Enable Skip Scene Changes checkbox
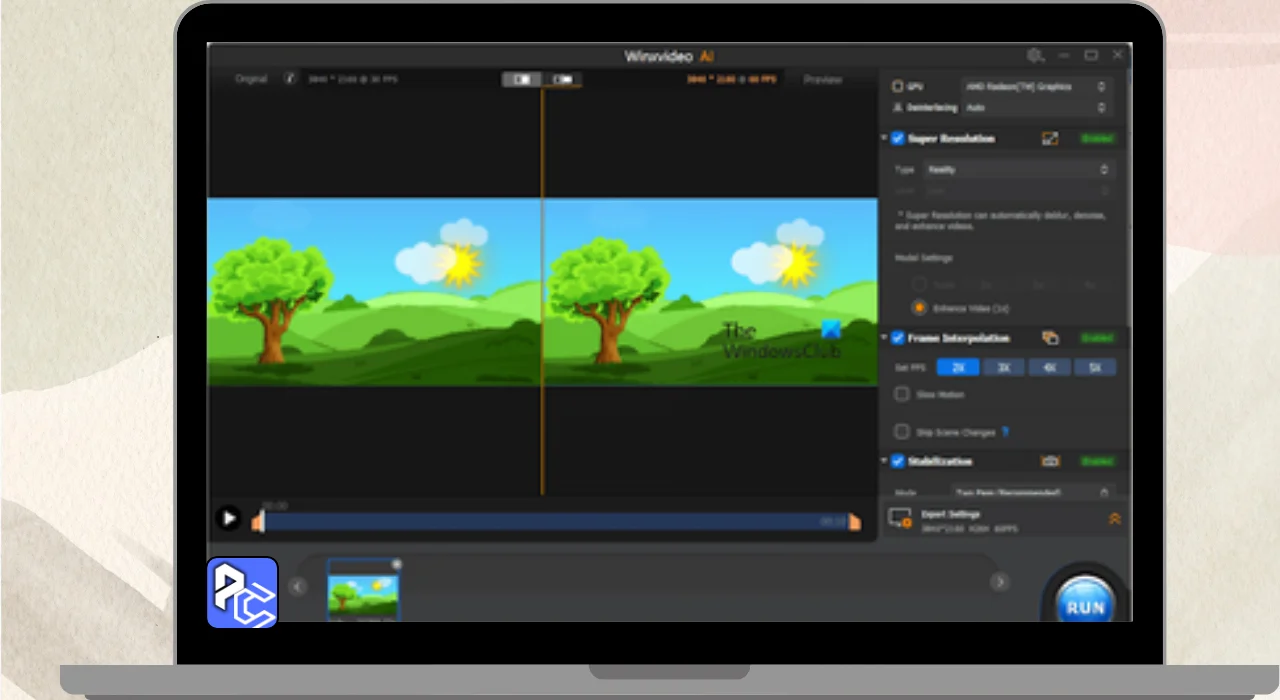The image size is (1280, 700). click(902, 432)
